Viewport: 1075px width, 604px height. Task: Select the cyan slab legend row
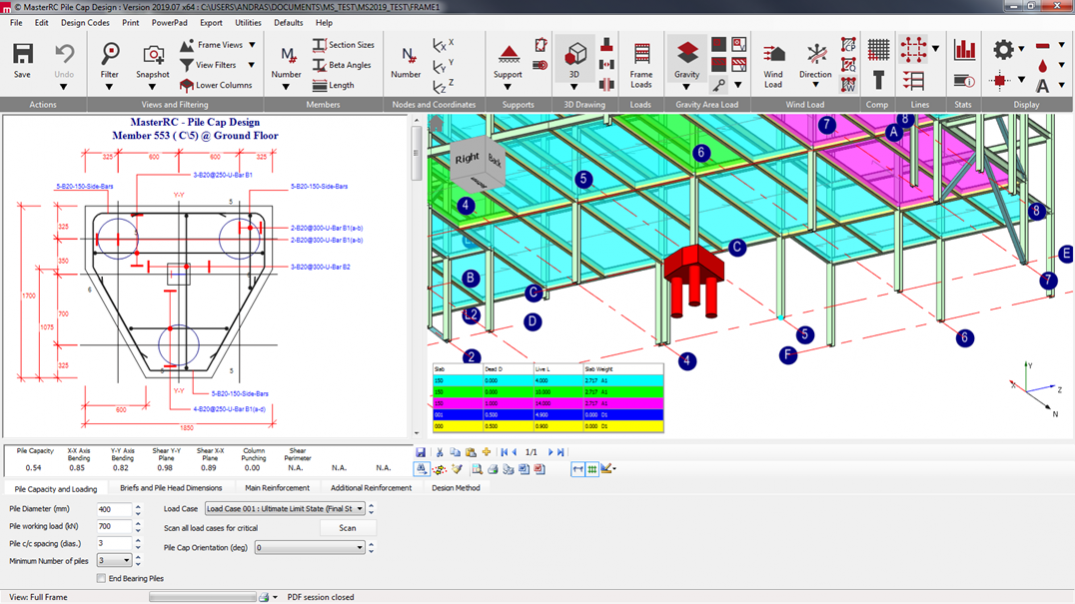[548, 380]
